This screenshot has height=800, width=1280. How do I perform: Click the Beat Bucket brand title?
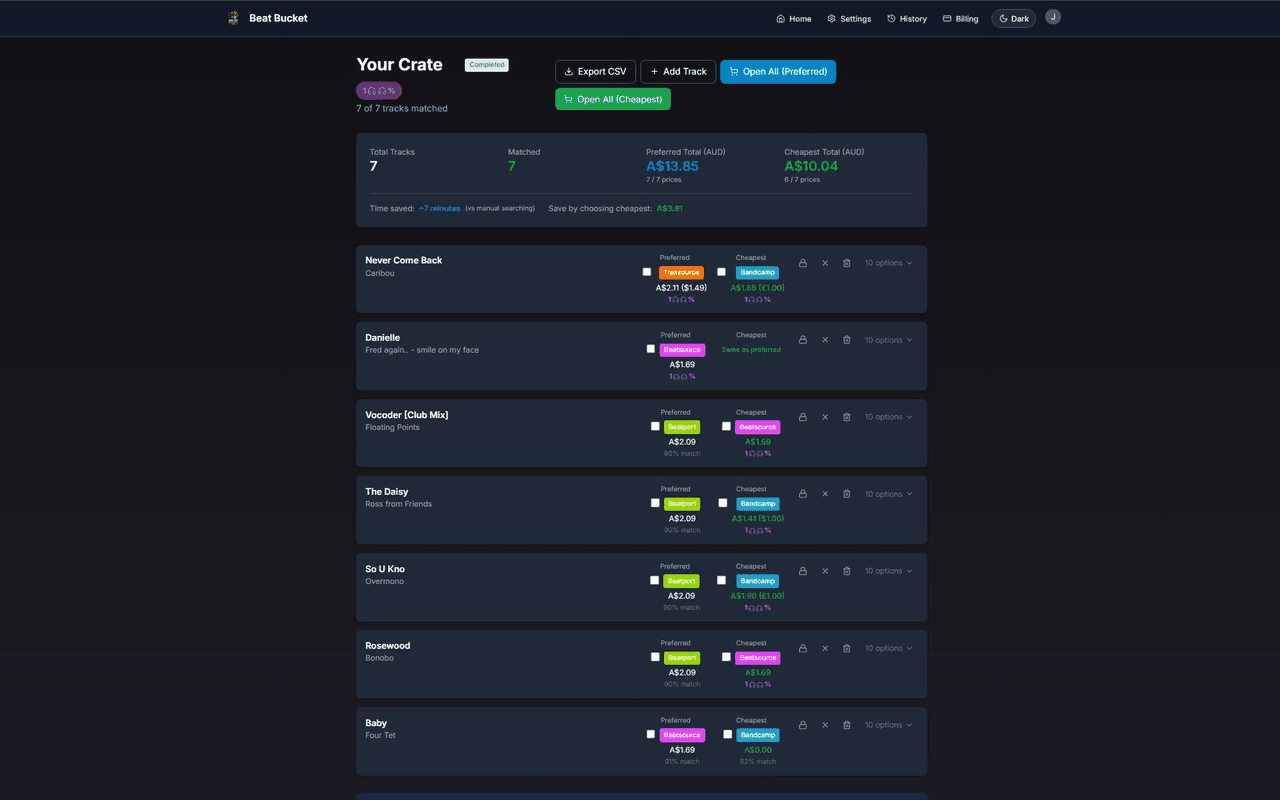278,18
